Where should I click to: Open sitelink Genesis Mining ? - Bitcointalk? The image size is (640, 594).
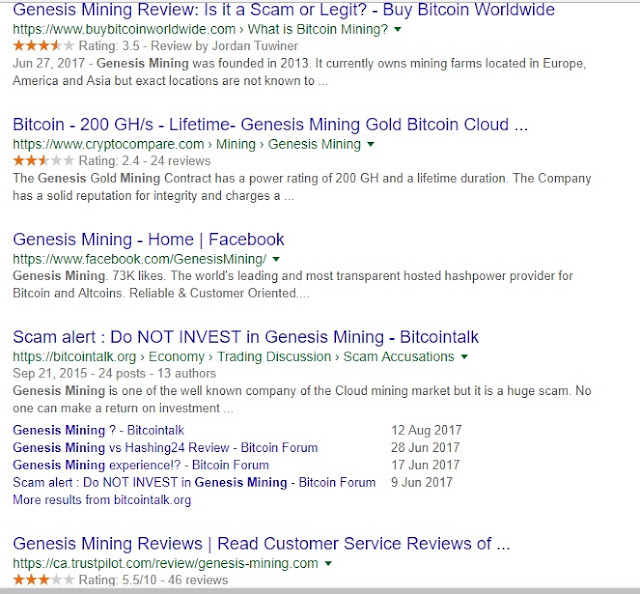(98, 430)
